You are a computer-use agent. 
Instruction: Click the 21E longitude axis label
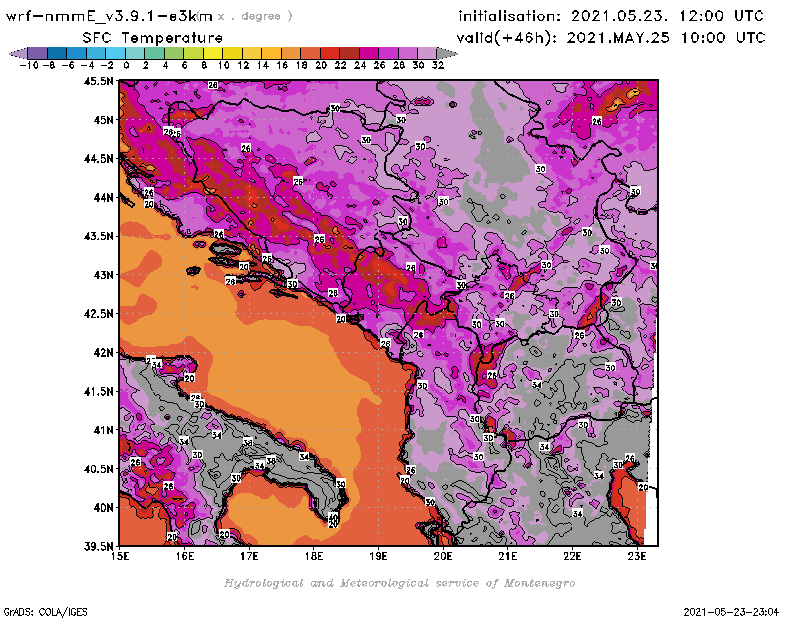point(508,556)
